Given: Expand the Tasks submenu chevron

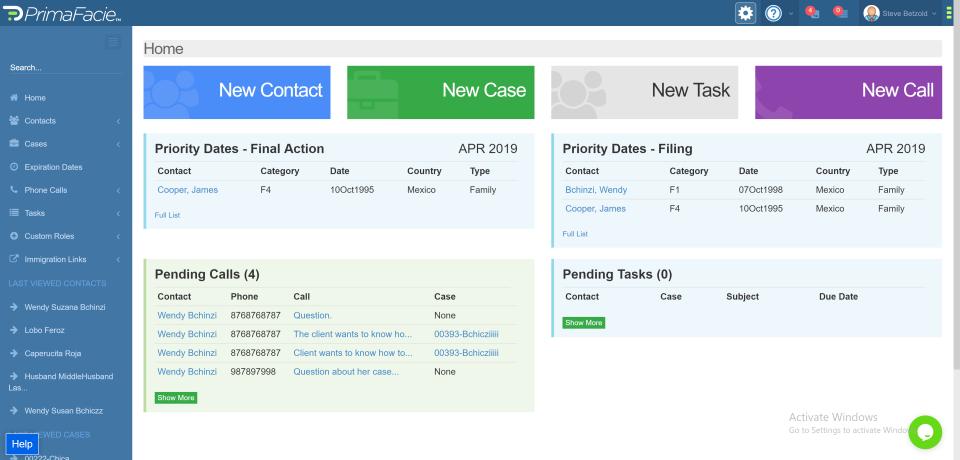Looking at the screenshot, I should [x=118, y=214].
